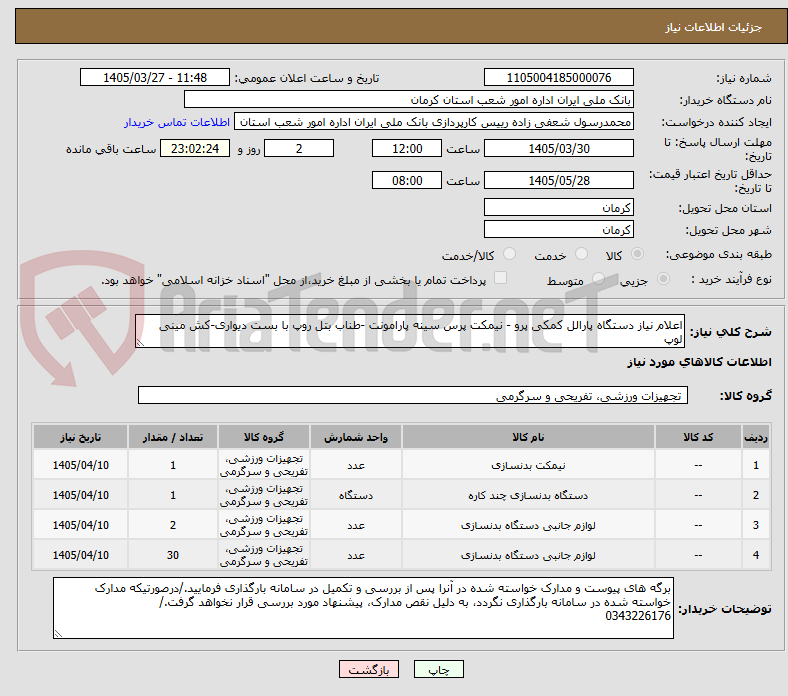This screenshot has width=788, height=696.
Task: Click the چاپ print button
Action: coord(438,669)
